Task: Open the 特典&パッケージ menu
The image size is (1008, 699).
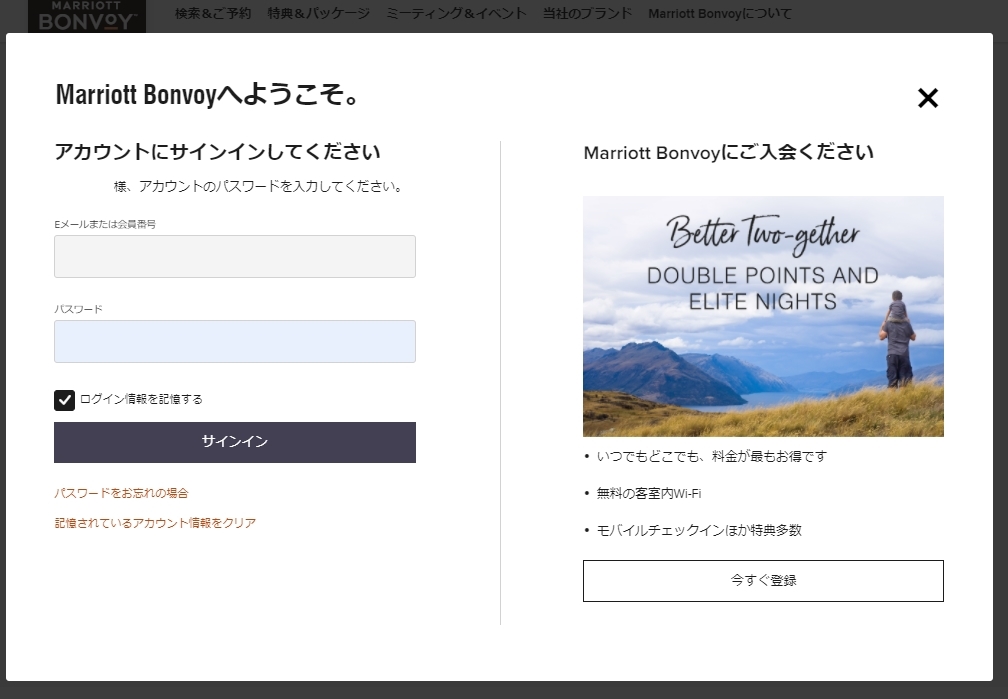Action: click(319, 14)
